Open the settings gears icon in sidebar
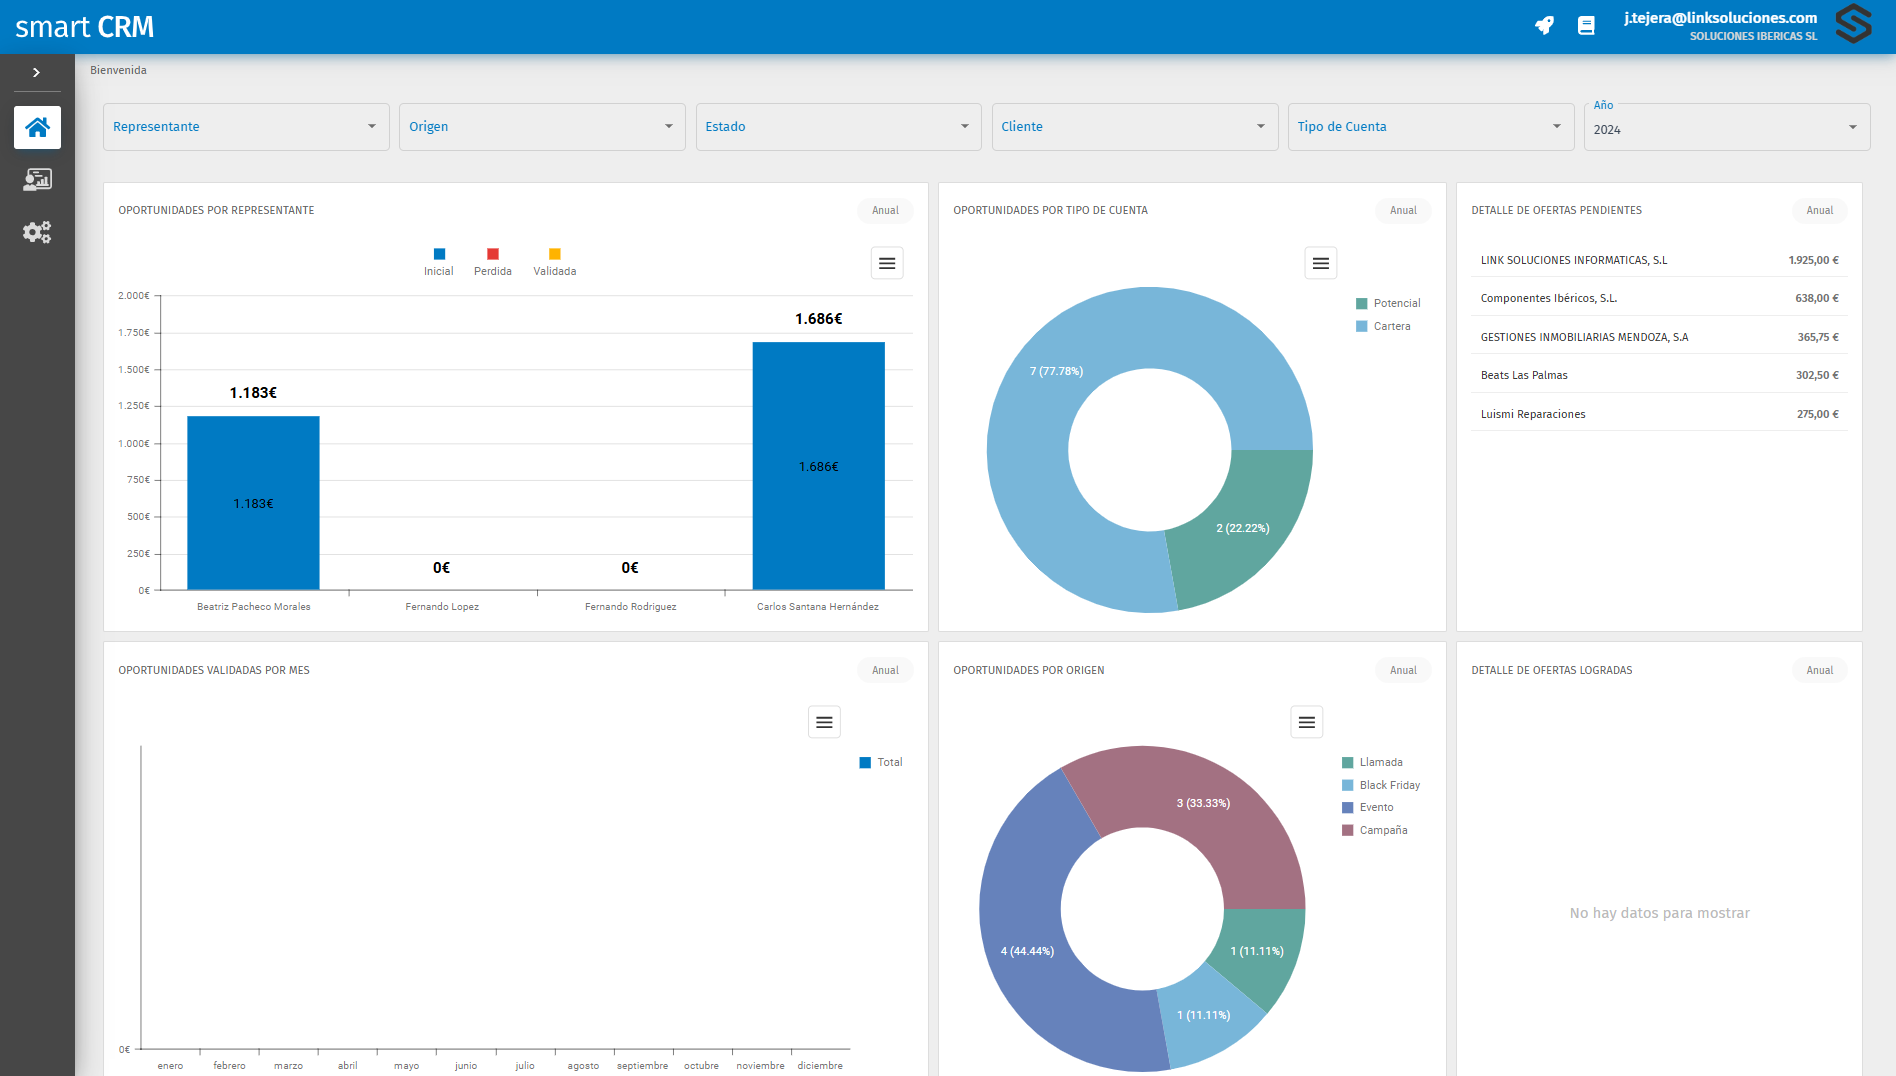The image size is (1896, 1076). pos(37,232)
